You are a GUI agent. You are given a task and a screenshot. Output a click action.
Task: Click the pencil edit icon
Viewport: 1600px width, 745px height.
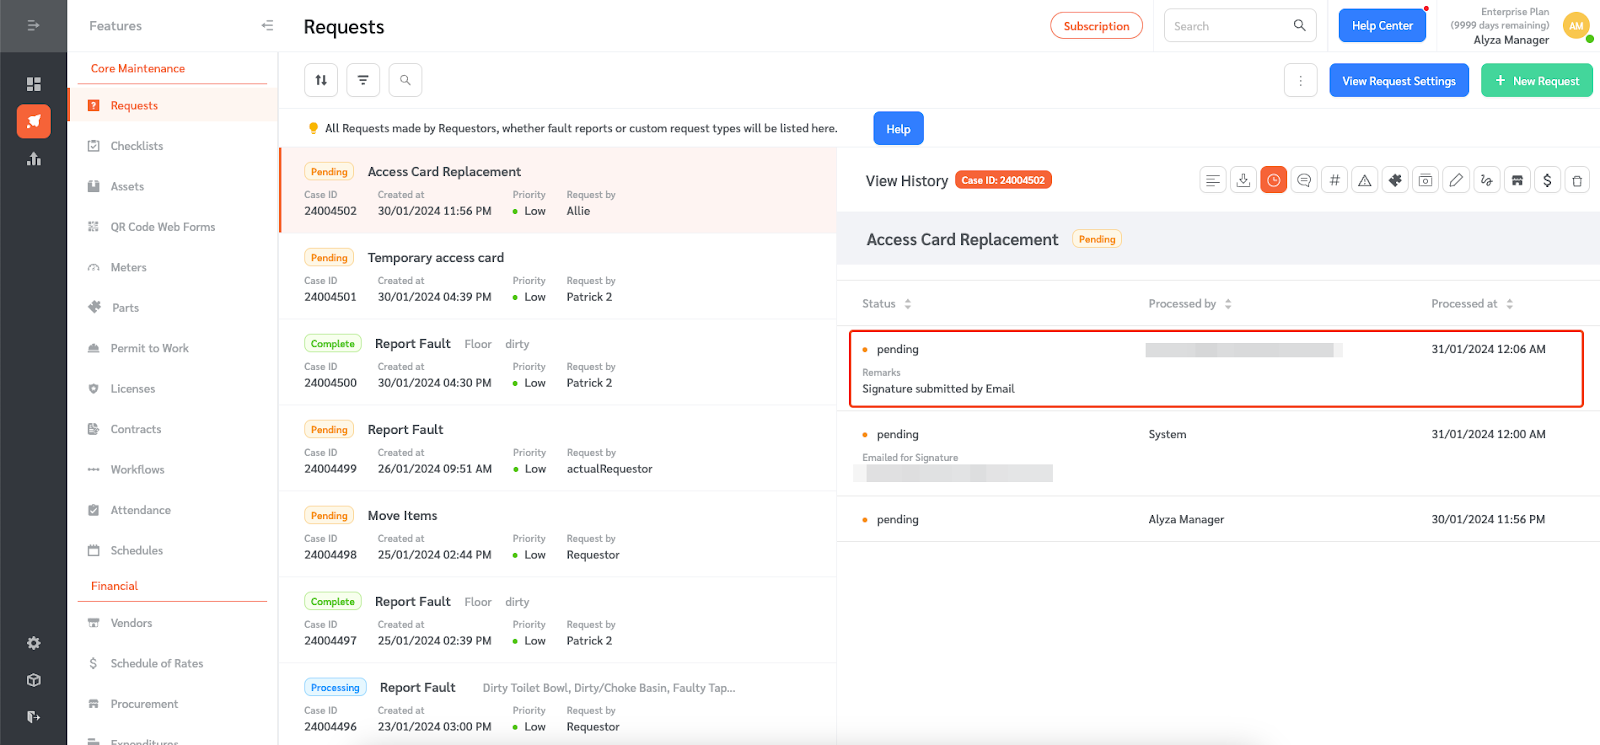pyautogui.click(x=1456, y=180)
